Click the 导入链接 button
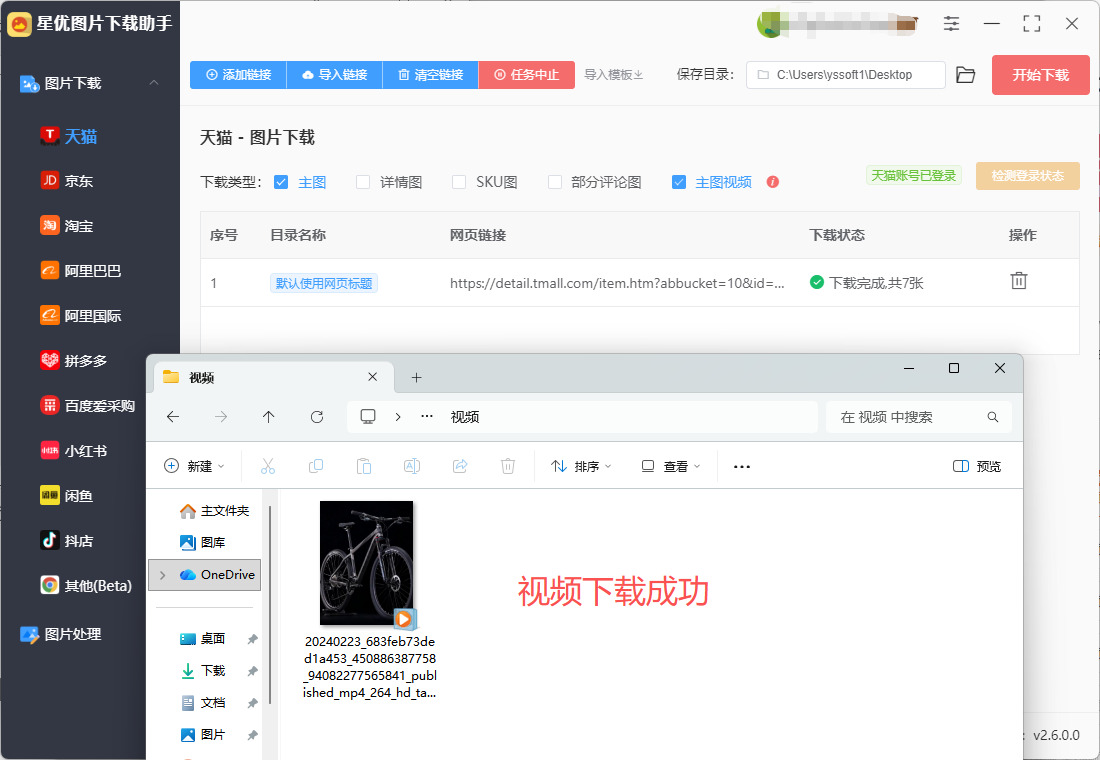This screenshot has height=760, width=1100. [335, 74]
